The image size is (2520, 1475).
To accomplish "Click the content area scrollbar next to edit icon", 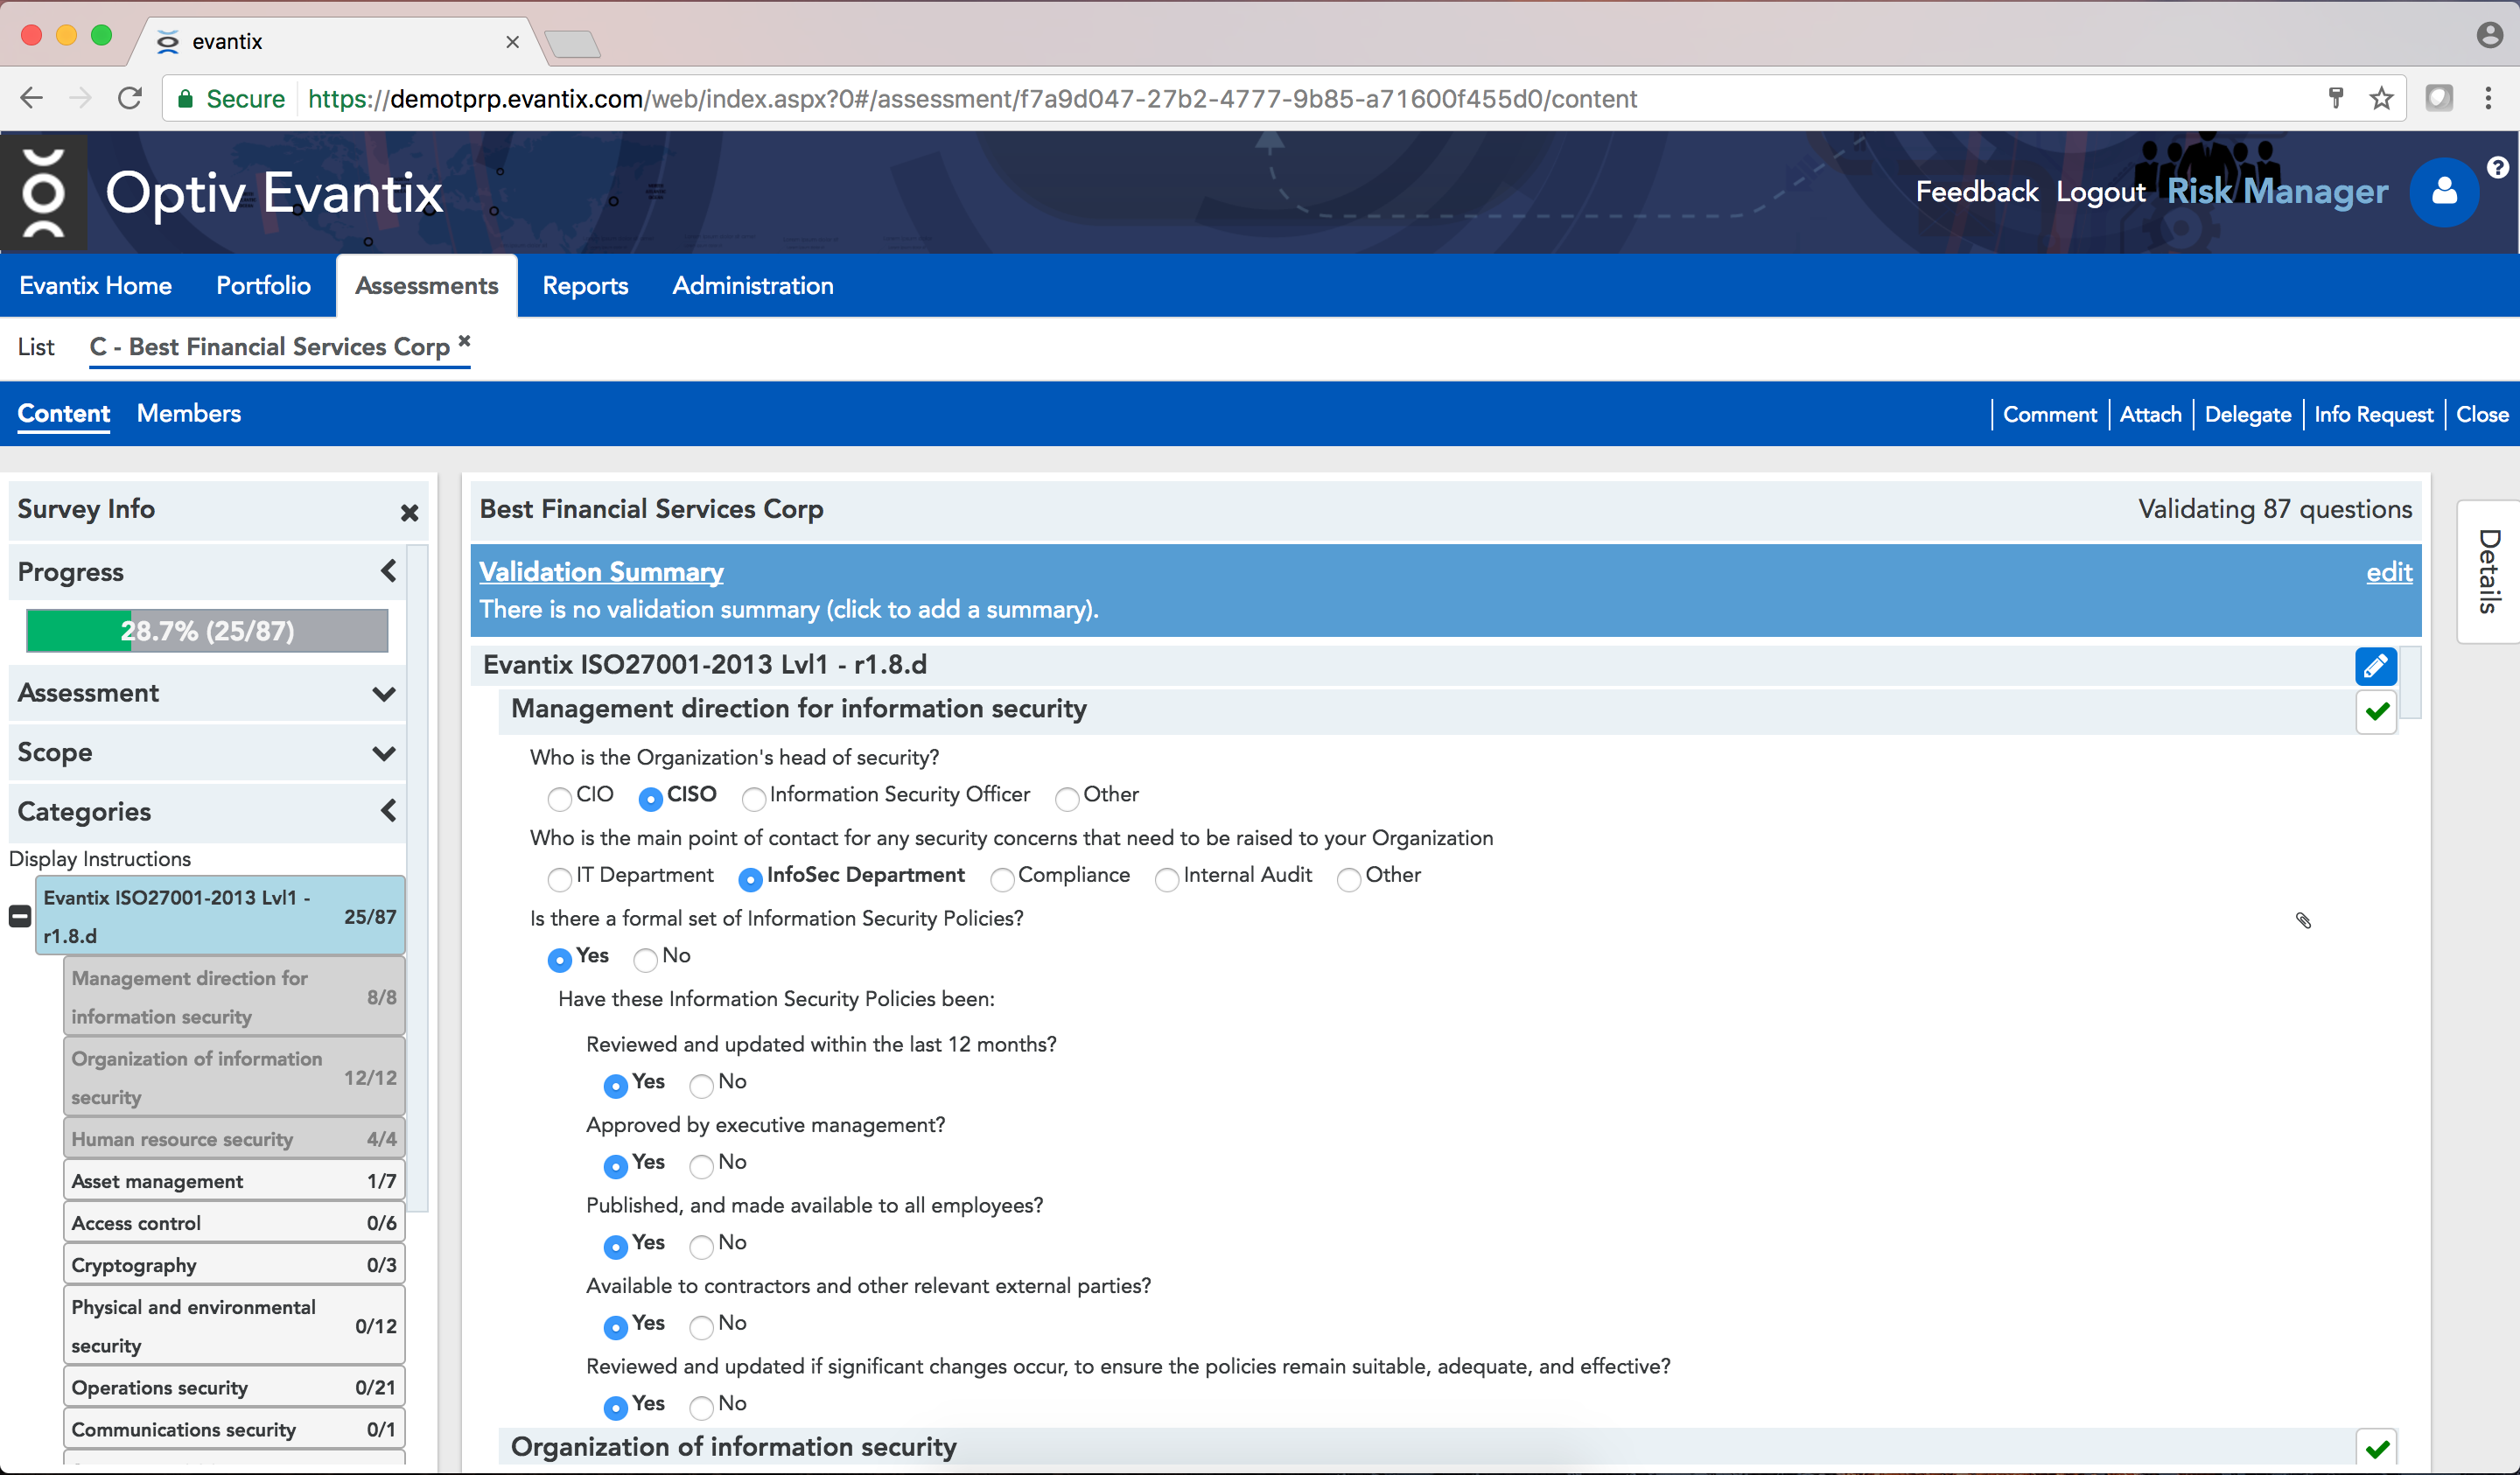I will [2410, 683].
